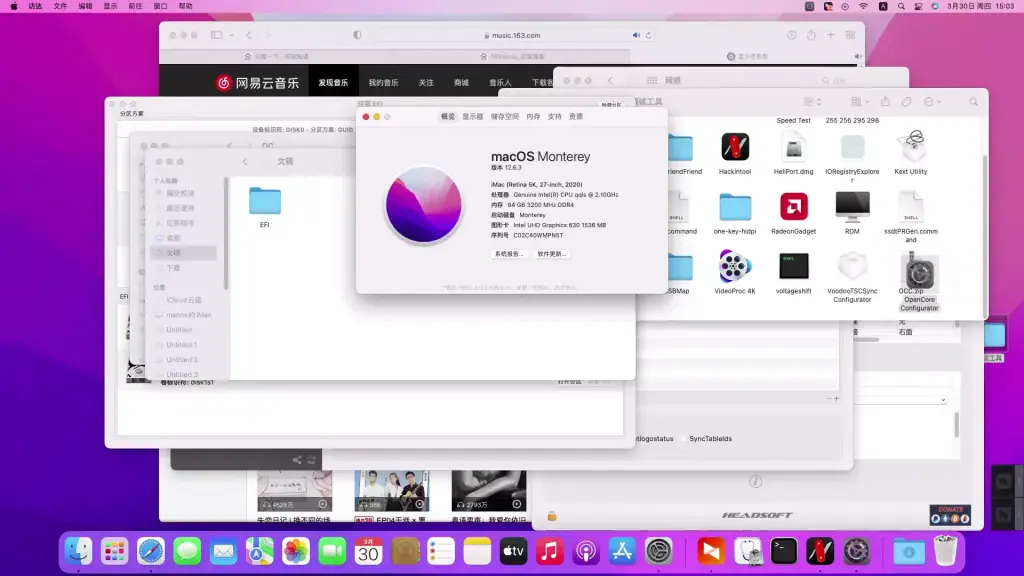Open HeliPort.dmg file icon
Image resolution: width=1024 pixels, height=576 pixels.
click(x=793, y=147)
